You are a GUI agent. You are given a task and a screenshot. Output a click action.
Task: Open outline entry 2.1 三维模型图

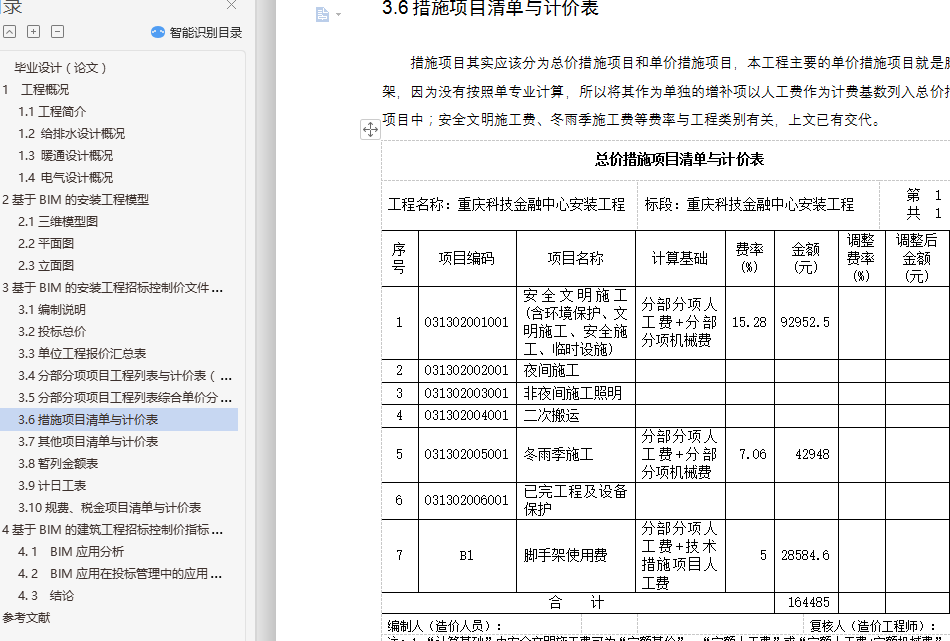coord(58,221)
